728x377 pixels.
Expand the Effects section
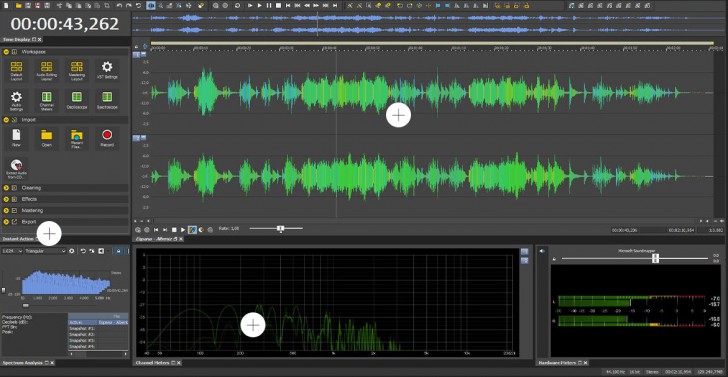click(x=6, y=199)
